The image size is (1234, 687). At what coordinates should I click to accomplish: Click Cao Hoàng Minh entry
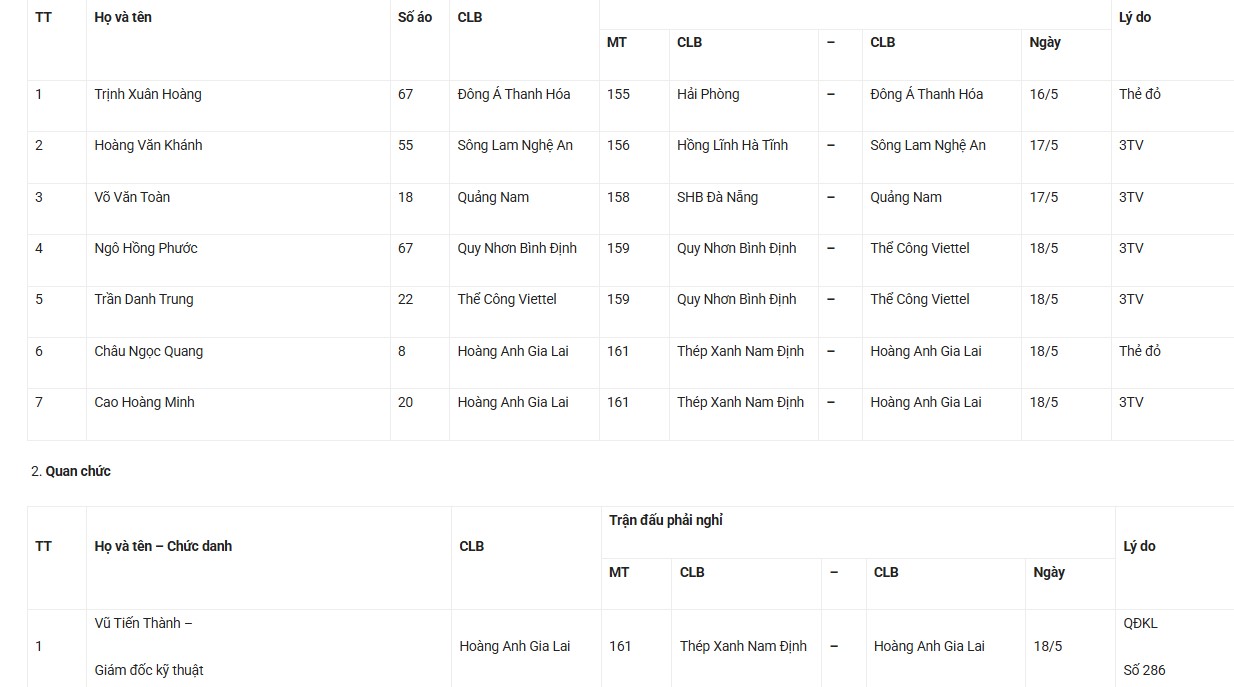(x=144, y=402)
